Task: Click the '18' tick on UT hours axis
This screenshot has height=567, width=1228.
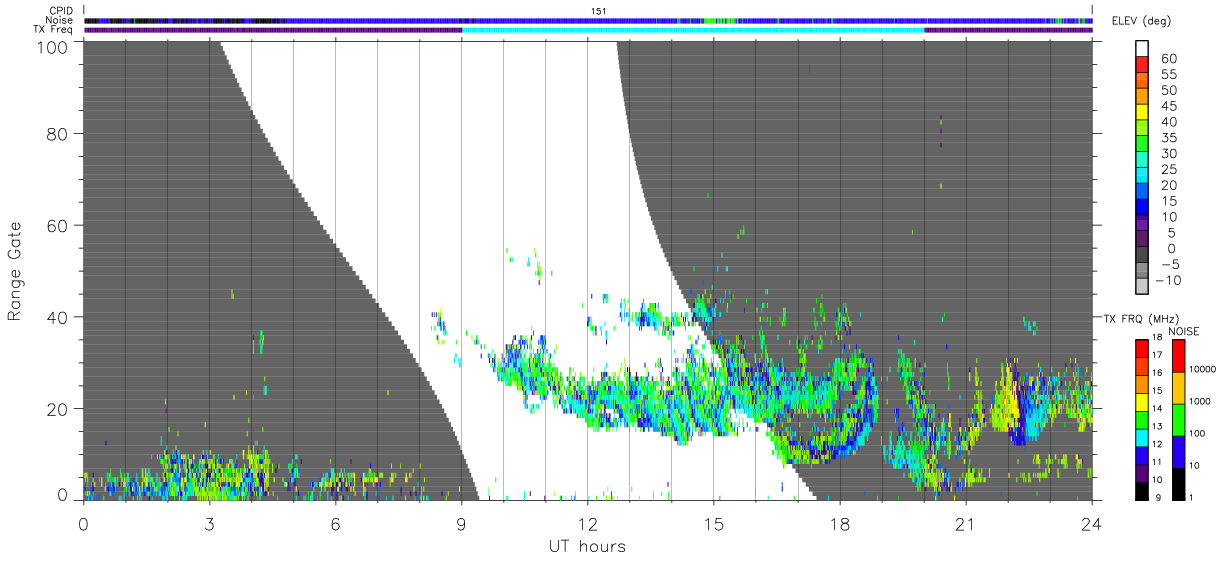Action: click(839, 525)
